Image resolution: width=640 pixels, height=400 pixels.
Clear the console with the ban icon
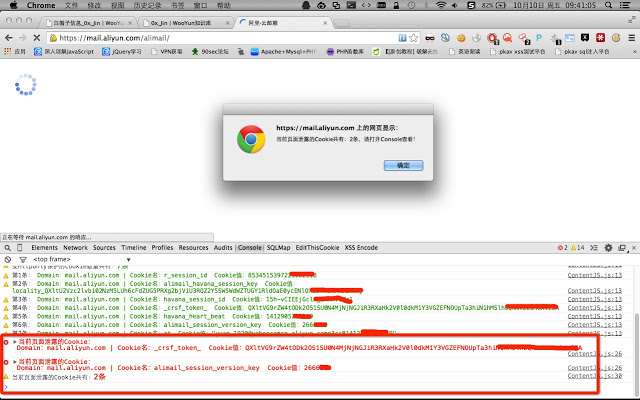pos(8,259)
